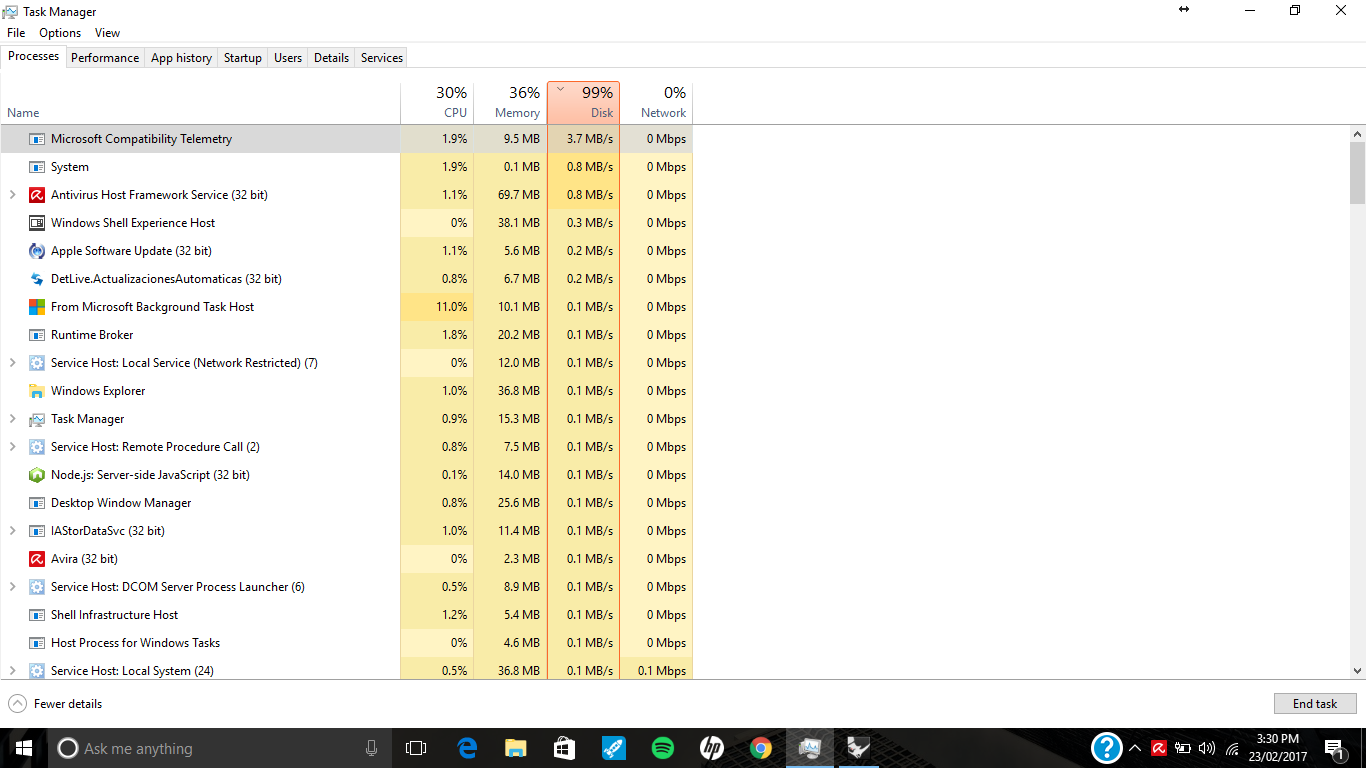The image size is (1366, 768).
Task: Click the 11.0% CPU value cell
Action: [x=437, y=307]
